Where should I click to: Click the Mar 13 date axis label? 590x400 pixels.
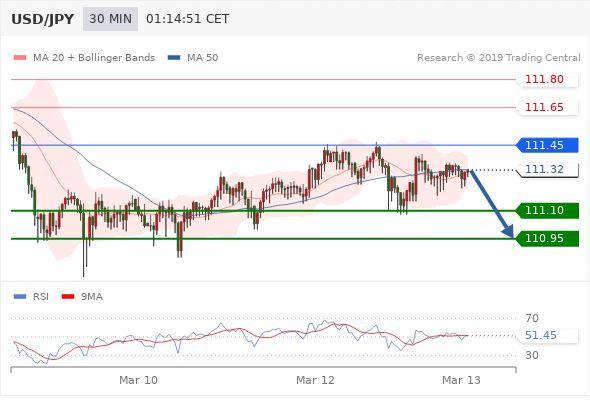(461, 380)
